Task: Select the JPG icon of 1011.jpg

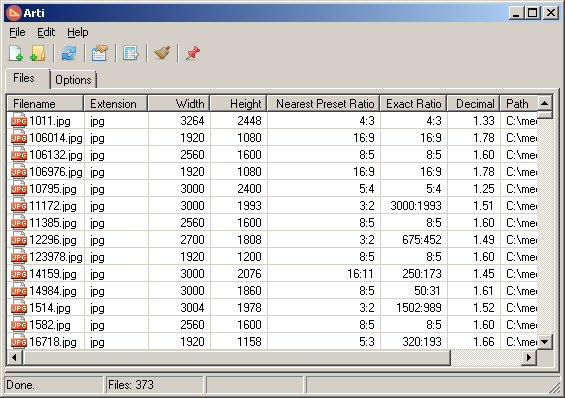Action: click(19, 121)
